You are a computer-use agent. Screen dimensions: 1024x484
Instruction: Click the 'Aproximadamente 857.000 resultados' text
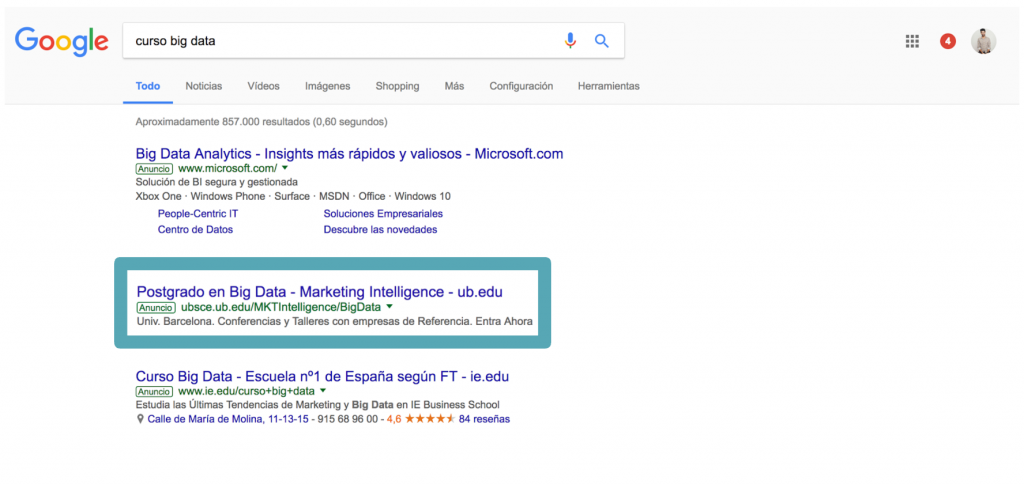(261, 121)
